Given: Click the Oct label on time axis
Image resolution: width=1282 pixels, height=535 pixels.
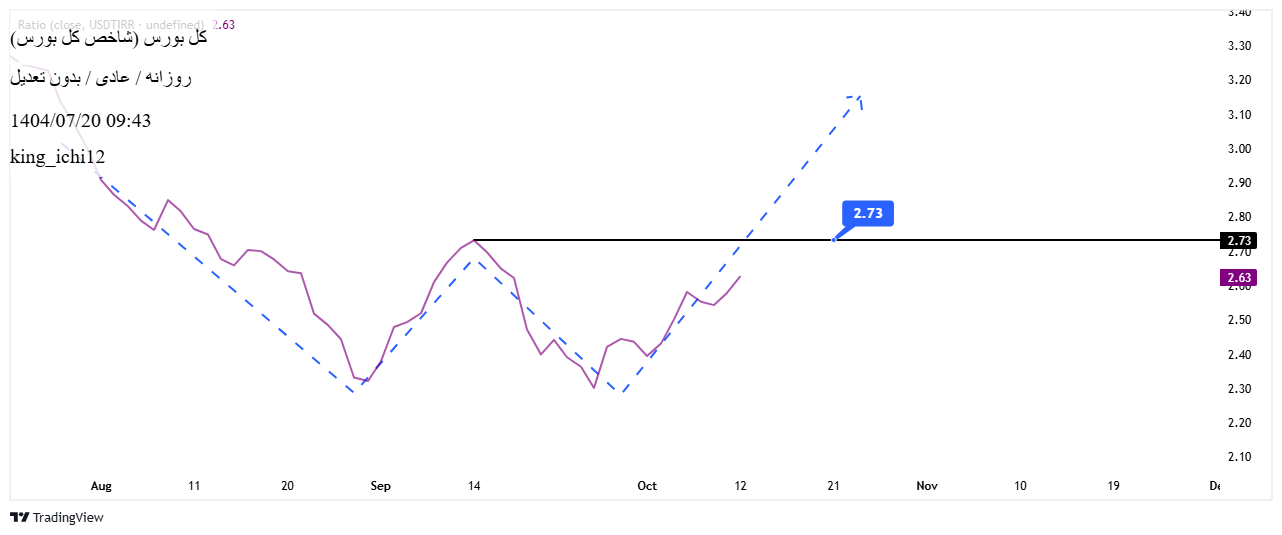Looking at the screenshot, I should [647, 486].
